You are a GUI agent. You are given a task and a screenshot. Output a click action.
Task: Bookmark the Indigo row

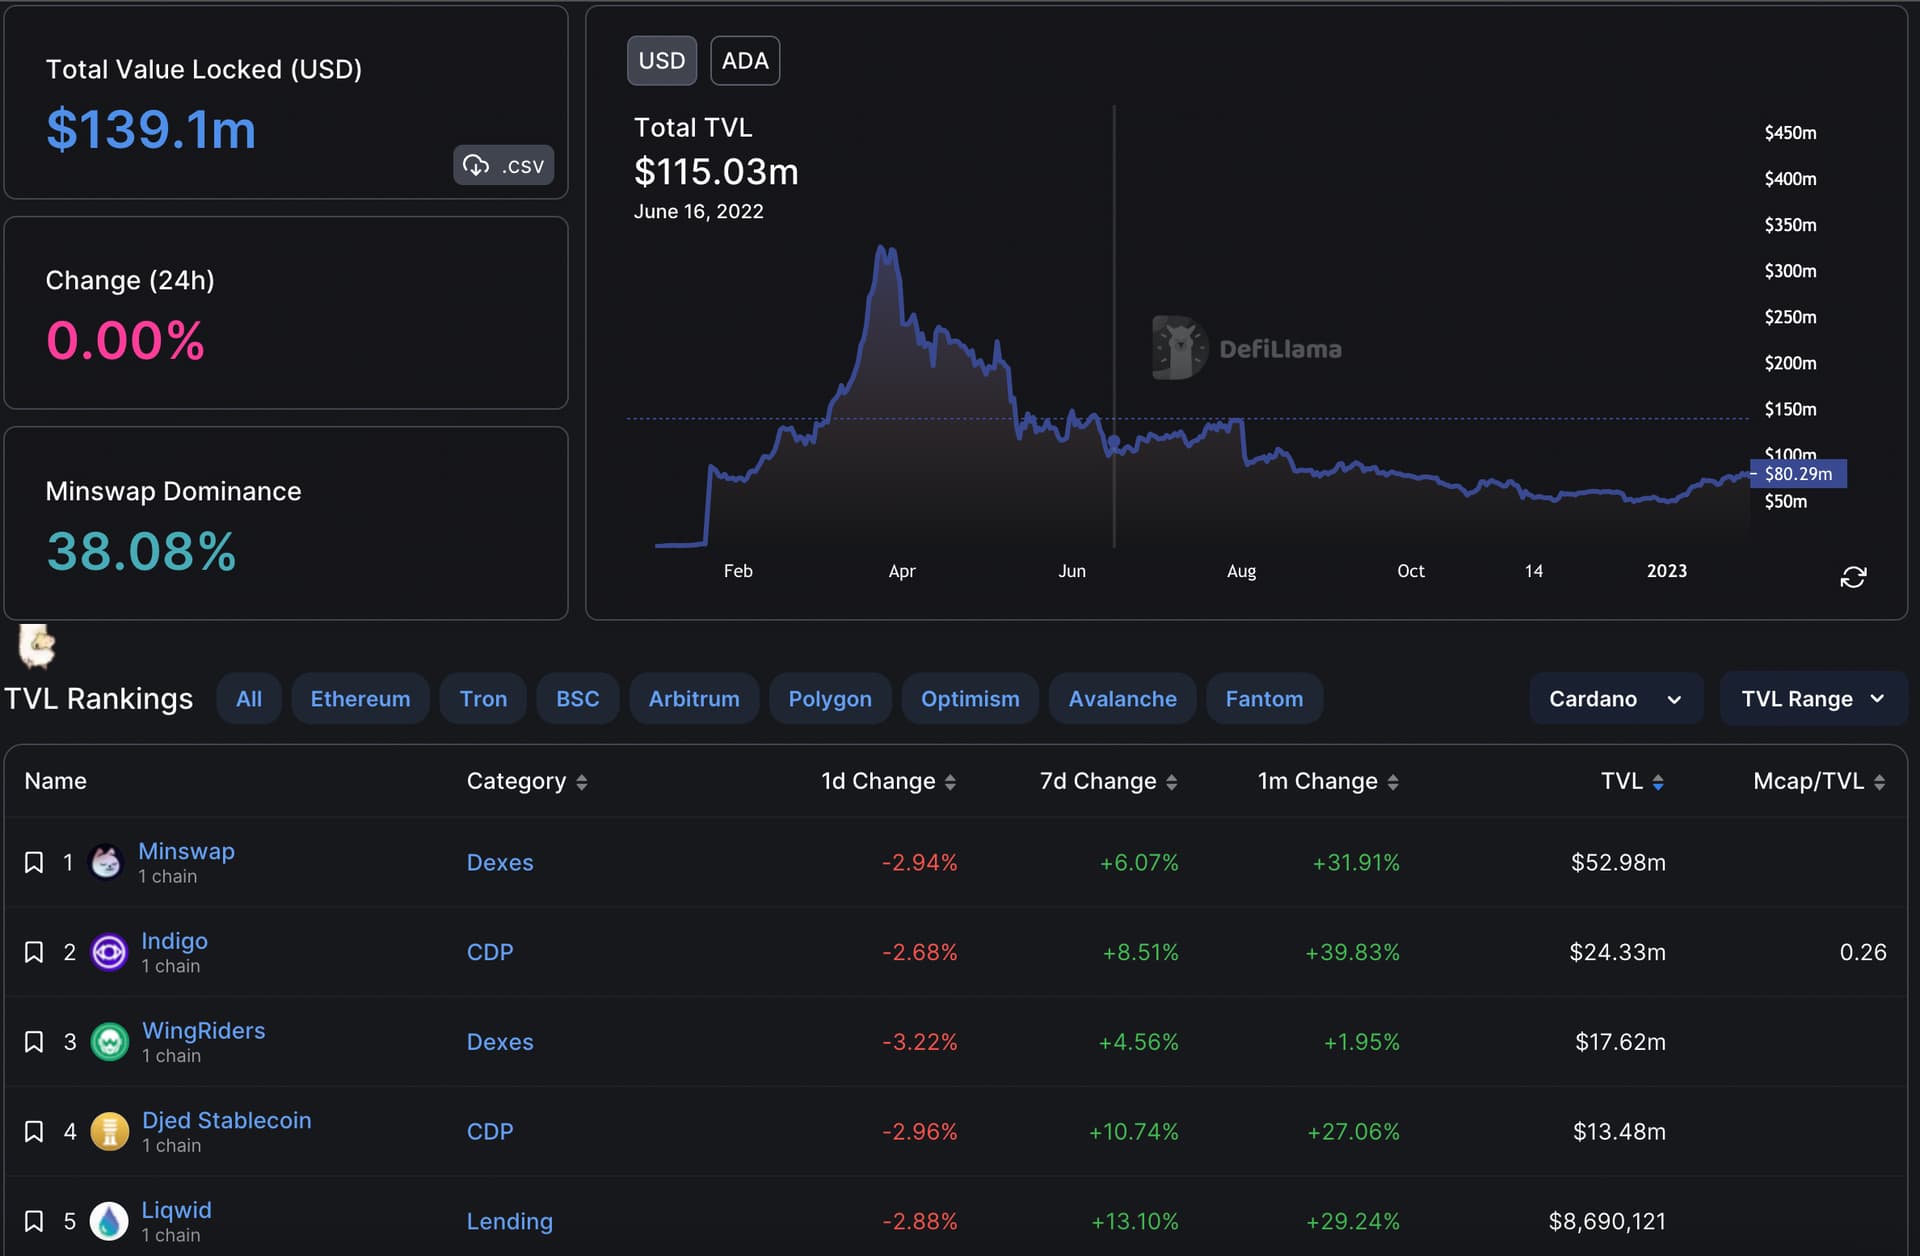[34, 952]
